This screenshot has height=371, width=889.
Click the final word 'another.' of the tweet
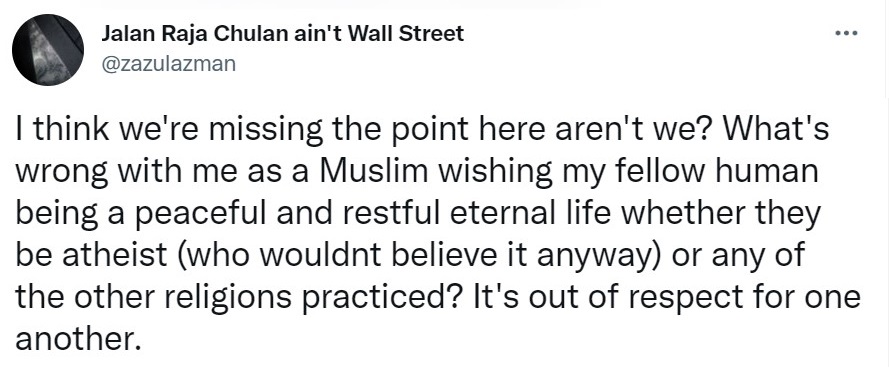point(77,338)
